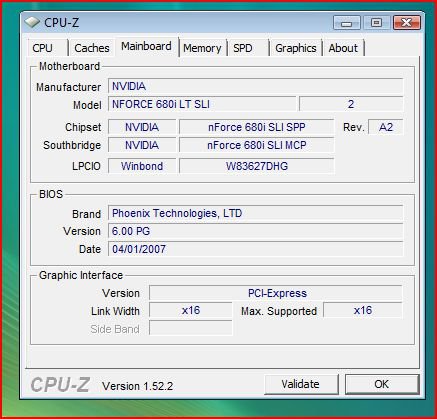Click the Chipset vendor NVIDIA field
437x419 pixels.
[x=142, y=127]
